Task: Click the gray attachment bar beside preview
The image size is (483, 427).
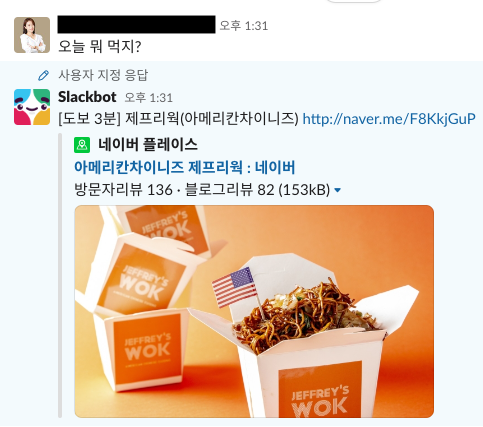Action: click(60, 275)
